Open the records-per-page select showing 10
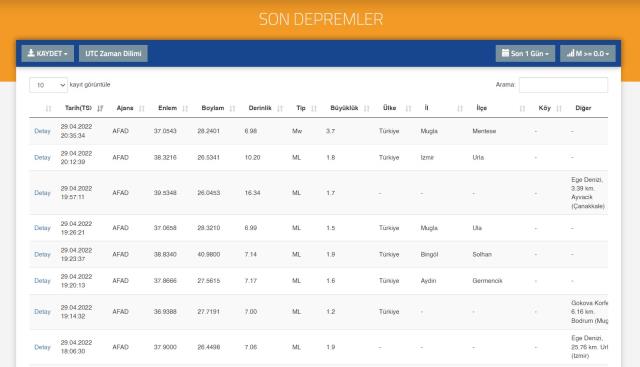Screen dimensions: 640x367 point(48,85)
